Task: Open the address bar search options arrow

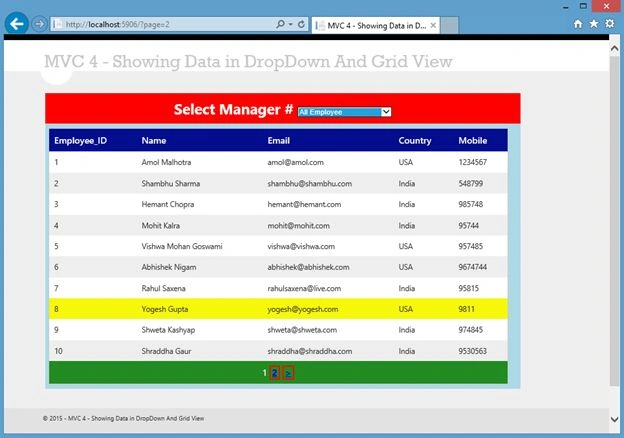Action: point(291,25)
